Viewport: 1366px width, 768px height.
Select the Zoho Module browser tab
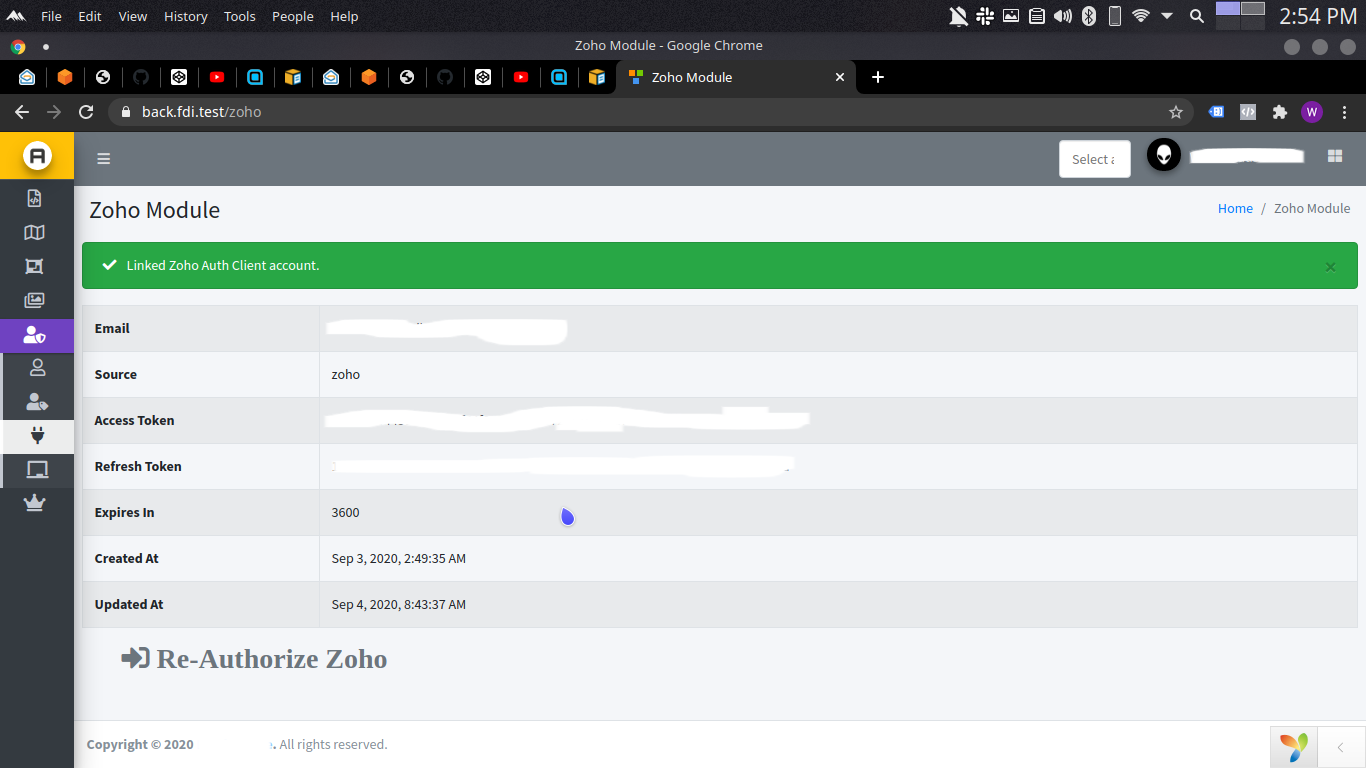tap(736, 77)
